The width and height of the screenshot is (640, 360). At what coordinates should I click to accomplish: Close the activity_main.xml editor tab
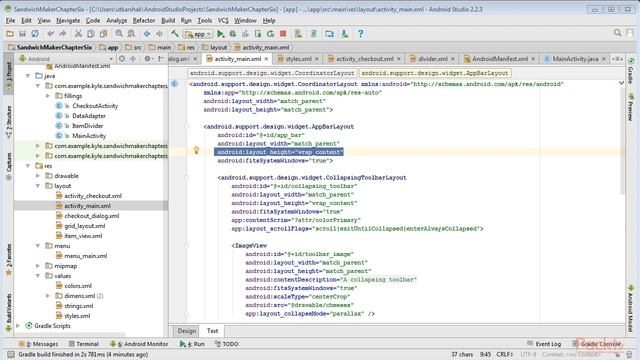266,59
